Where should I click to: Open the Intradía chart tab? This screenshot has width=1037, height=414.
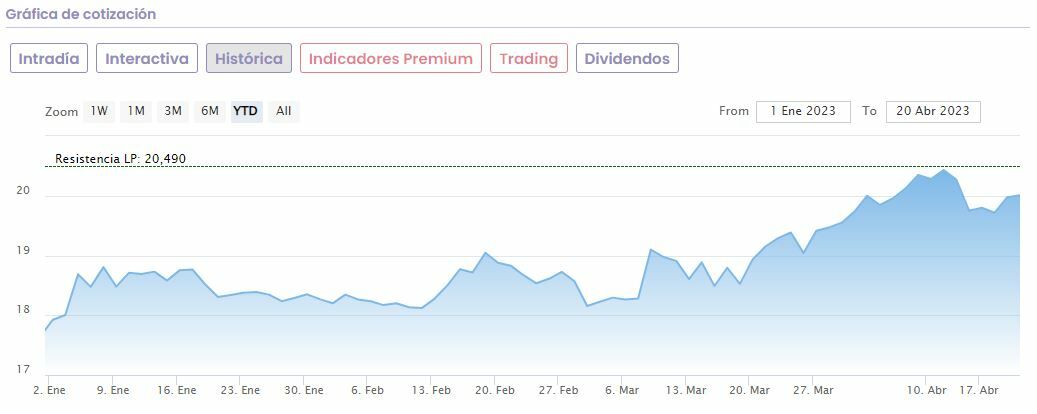pos(49,58)
